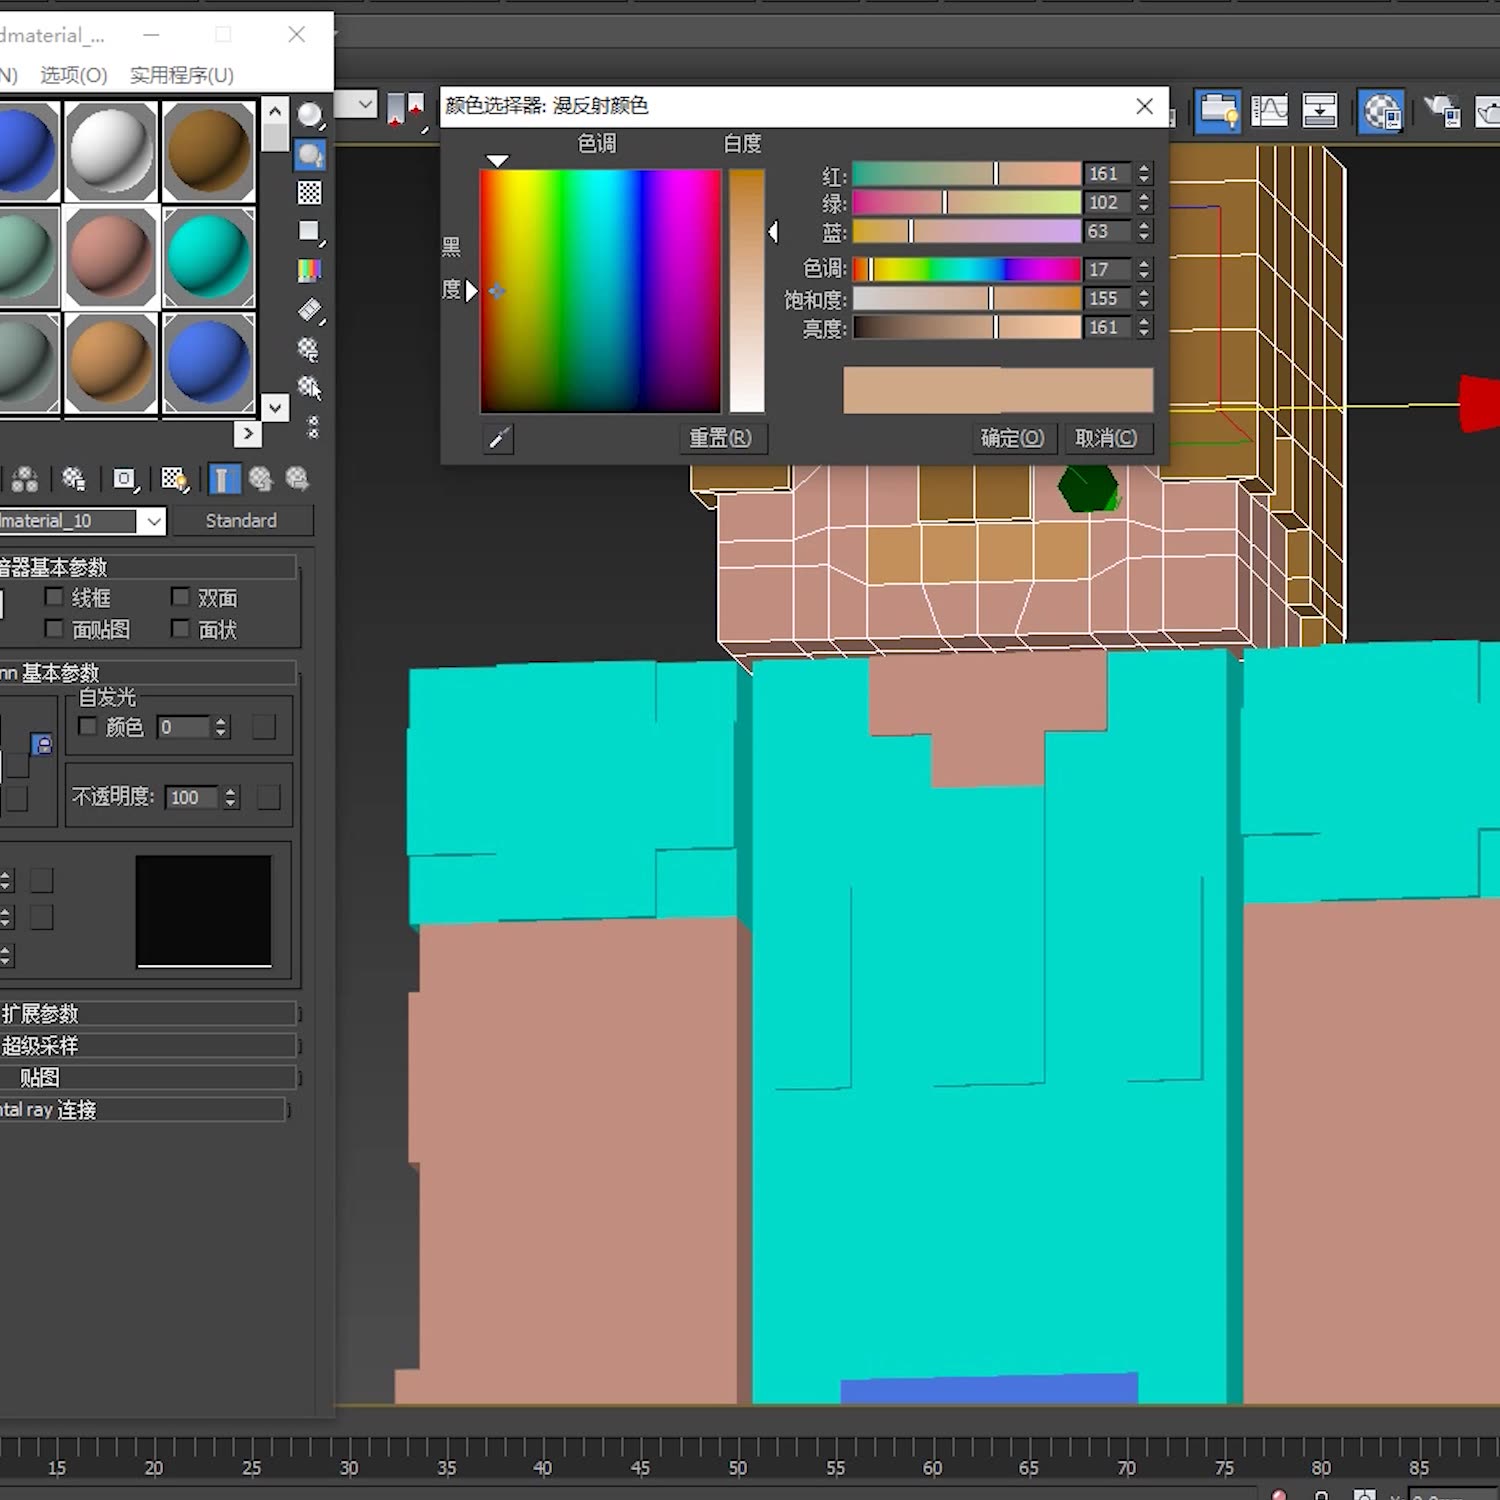The image size is (1500, 1500).
Task: Toggle the Show End Result icon
Action: click(x=223, y=480)
